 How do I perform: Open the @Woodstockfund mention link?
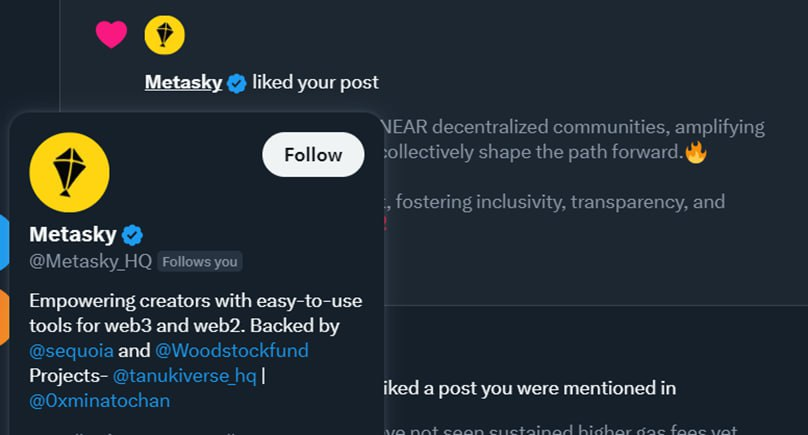click(x=232, y=350)
